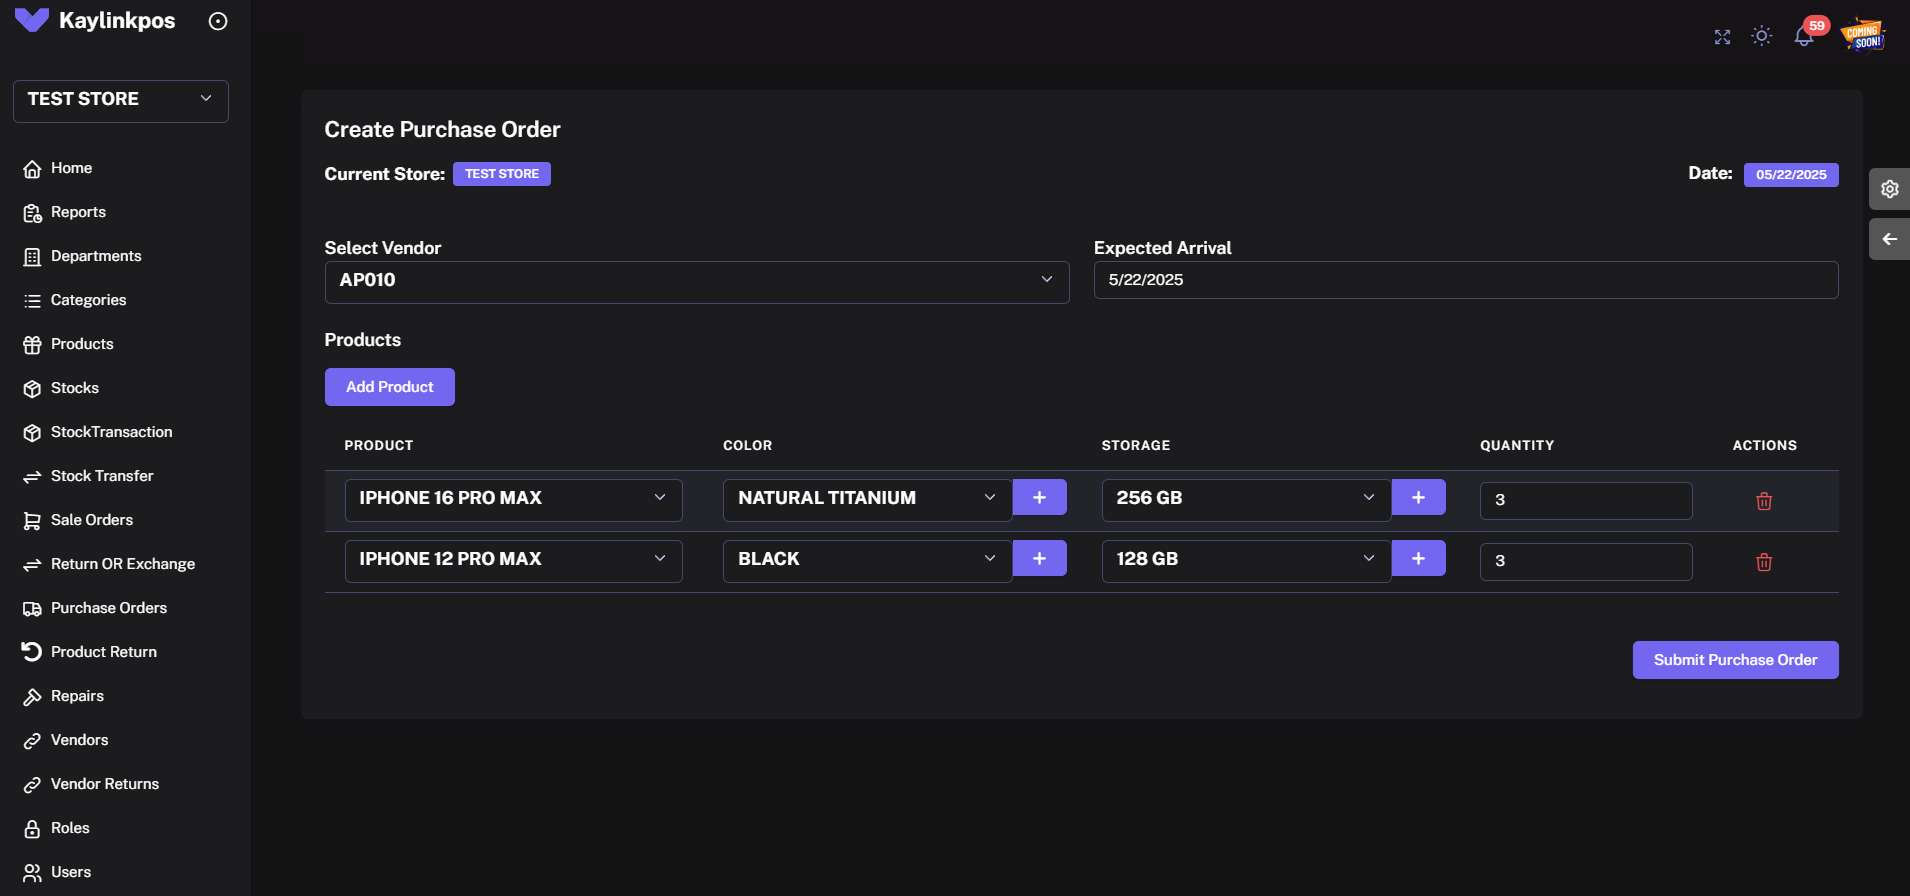Click the QUANTITY column header
Screen dimensions: 1910x896
pos(1517,446)
